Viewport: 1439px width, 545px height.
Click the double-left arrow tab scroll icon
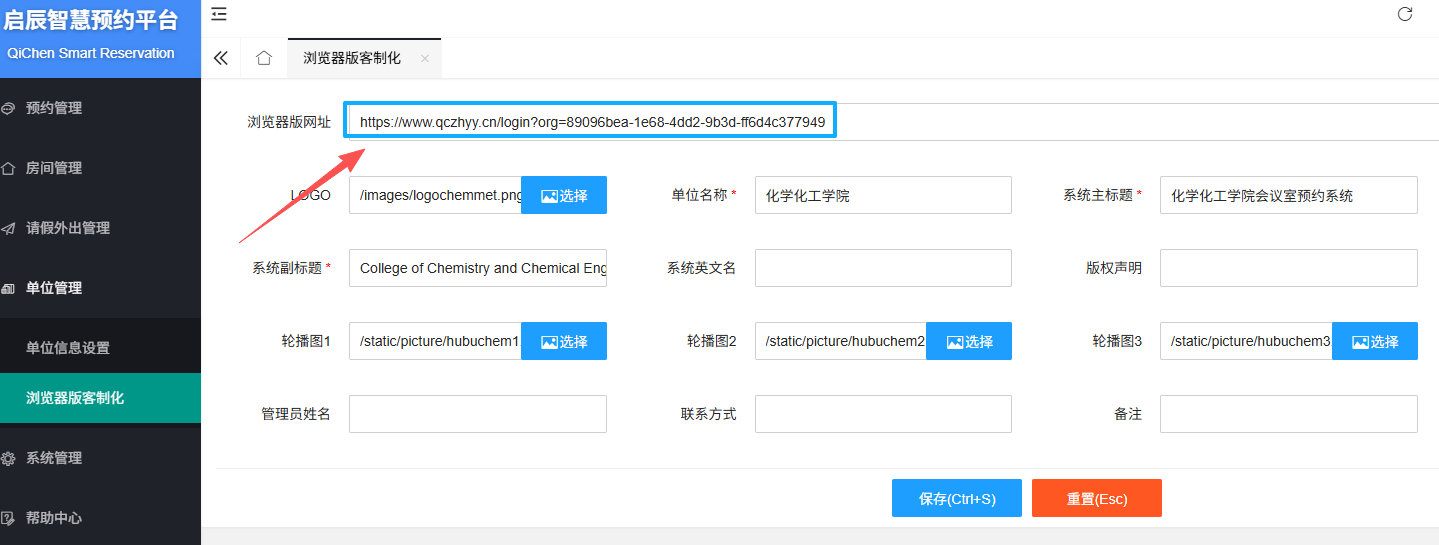tap(221, 58)
